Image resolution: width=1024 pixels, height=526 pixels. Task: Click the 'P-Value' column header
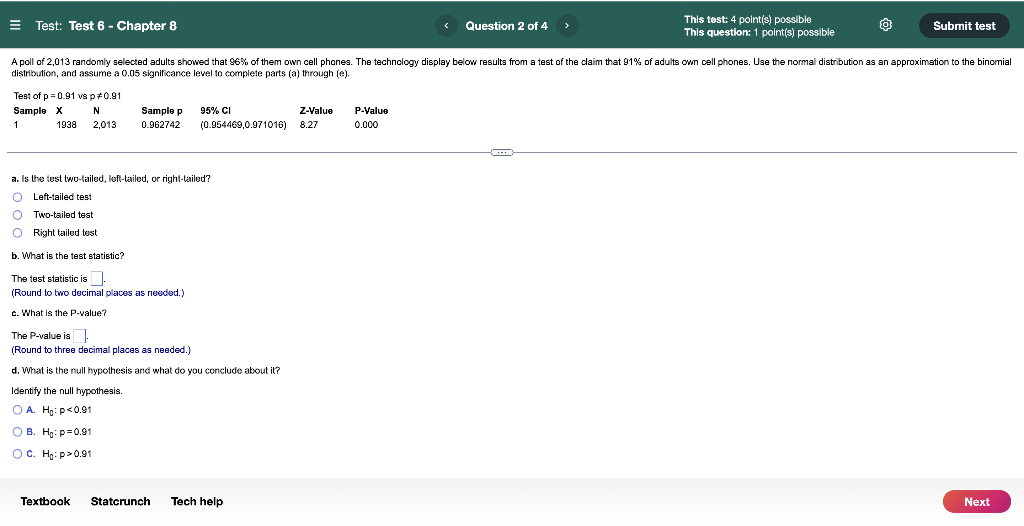[372, 110]
